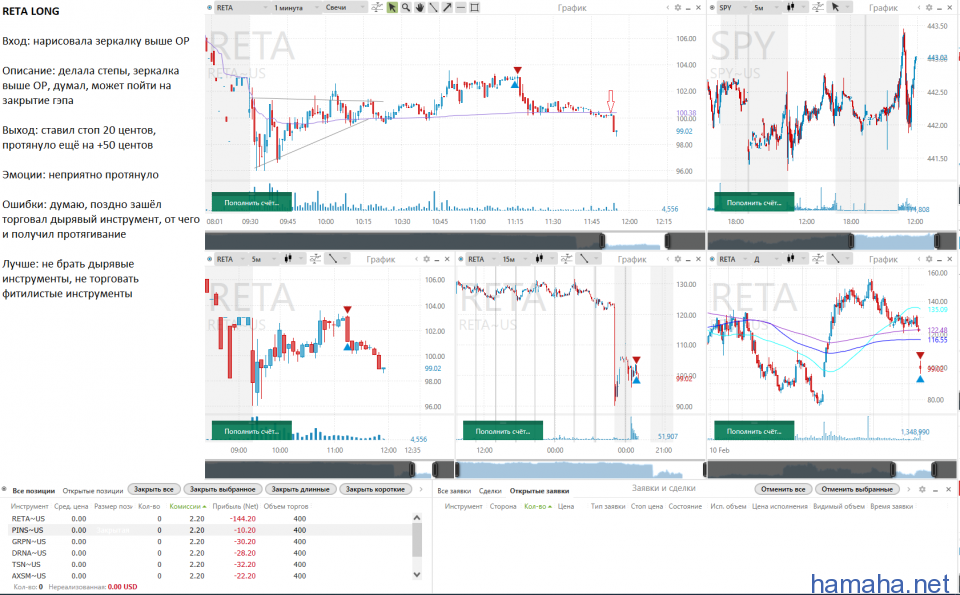
Task: Expand more buttons arrow after Закрыть короткие
Action: [x=421, y=489]
